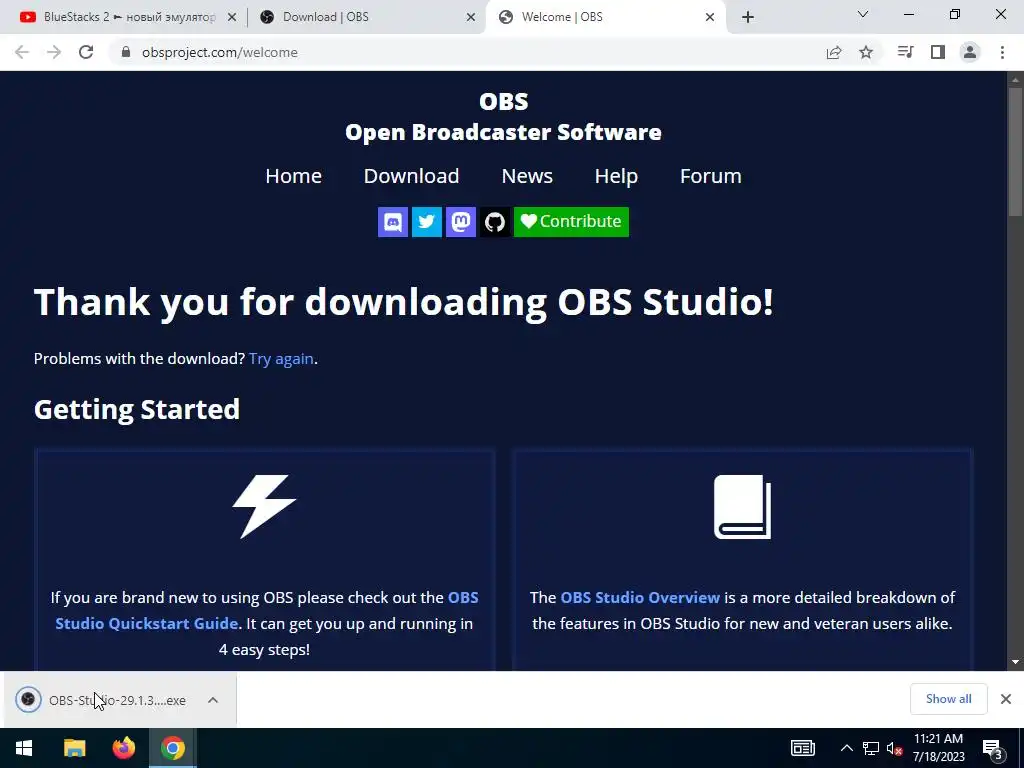Open the Forum nav item
The height and width of the screenshot is (768, 1024).
click(711, 176)
